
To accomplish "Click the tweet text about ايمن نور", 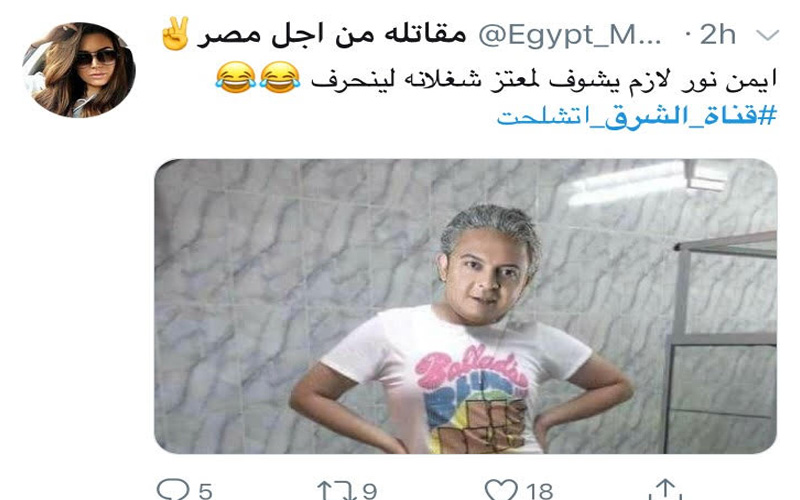I will click(544, 81).
